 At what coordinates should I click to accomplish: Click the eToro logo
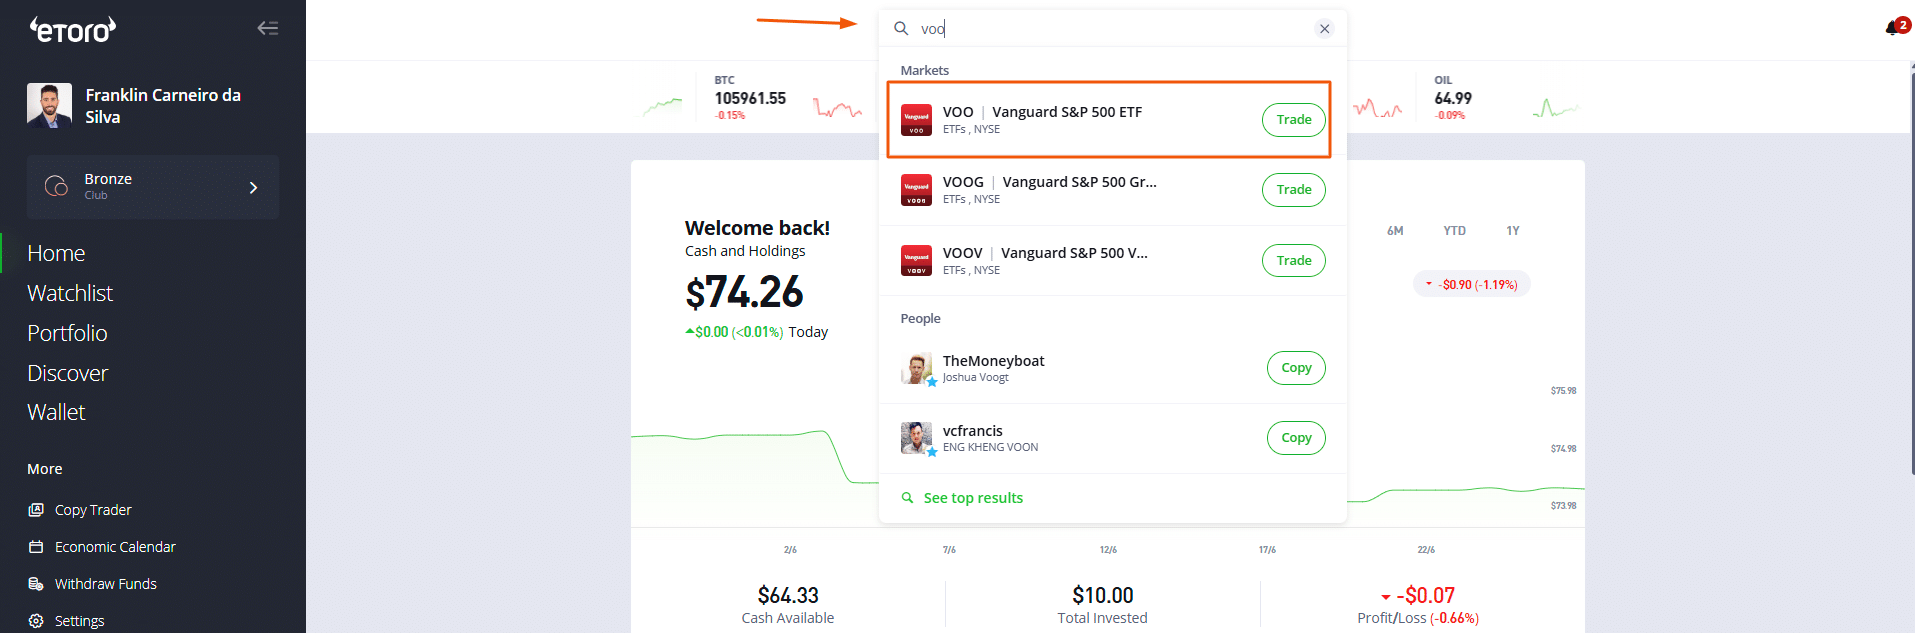click(x=73, y=30)
